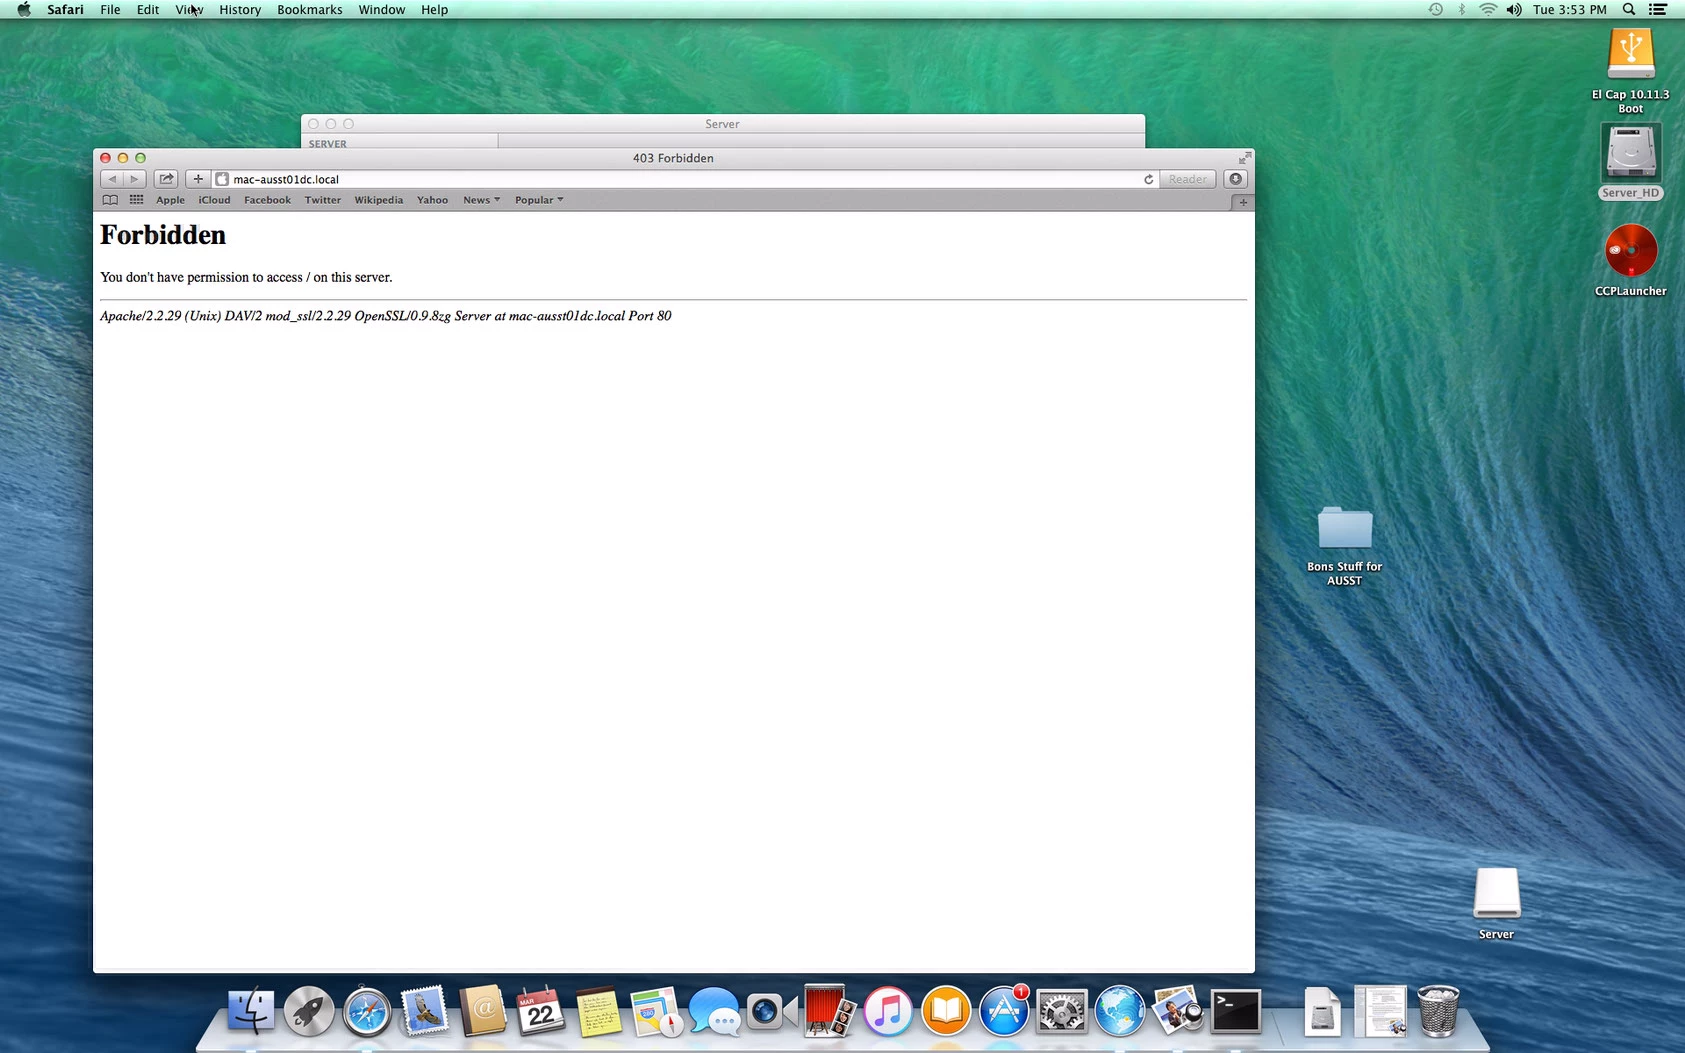The height and width of the screenshot is (1053, 1685).
Task: Open volume control in menu bar
Action: point(1514,9)
